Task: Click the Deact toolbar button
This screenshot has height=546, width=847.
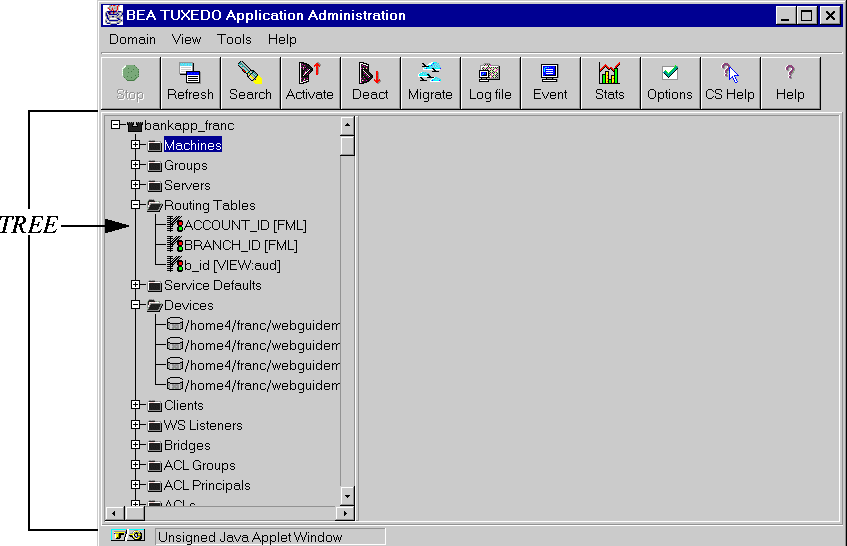Action: click(x=371, y=84)
